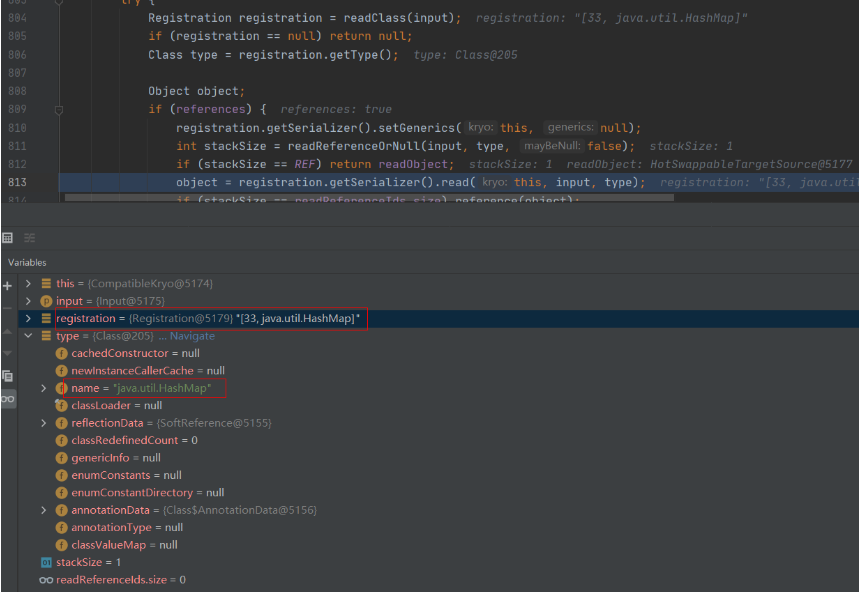Click the fold marker at line 809

59,109
